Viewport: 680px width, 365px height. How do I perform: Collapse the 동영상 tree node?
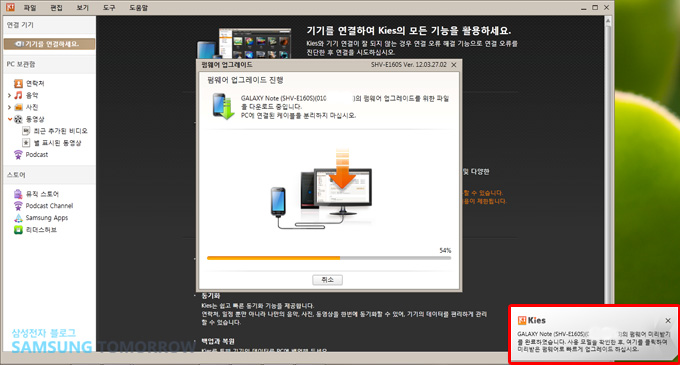10,119
